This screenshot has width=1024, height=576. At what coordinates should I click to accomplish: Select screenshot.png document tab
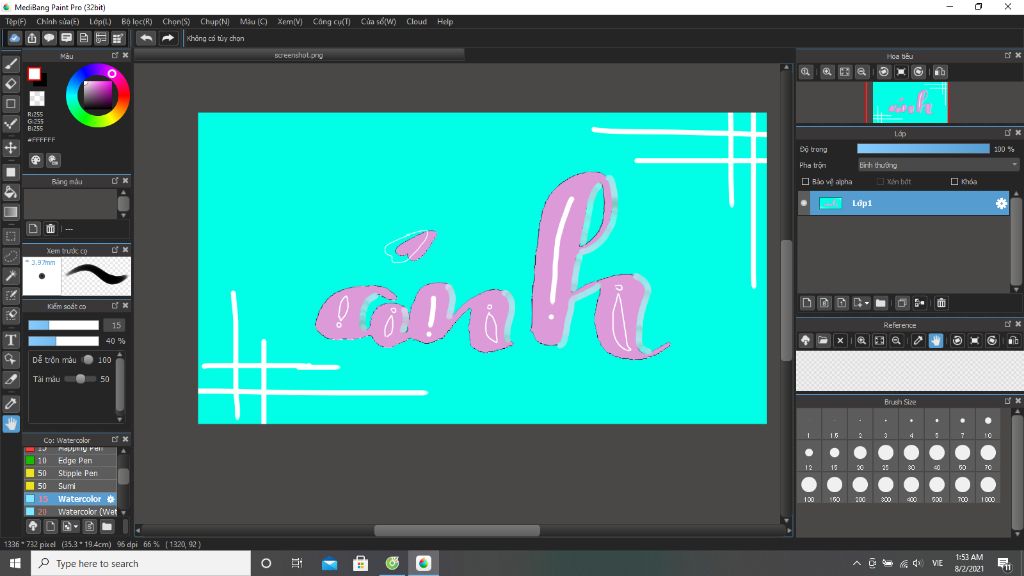pos(299,56)
